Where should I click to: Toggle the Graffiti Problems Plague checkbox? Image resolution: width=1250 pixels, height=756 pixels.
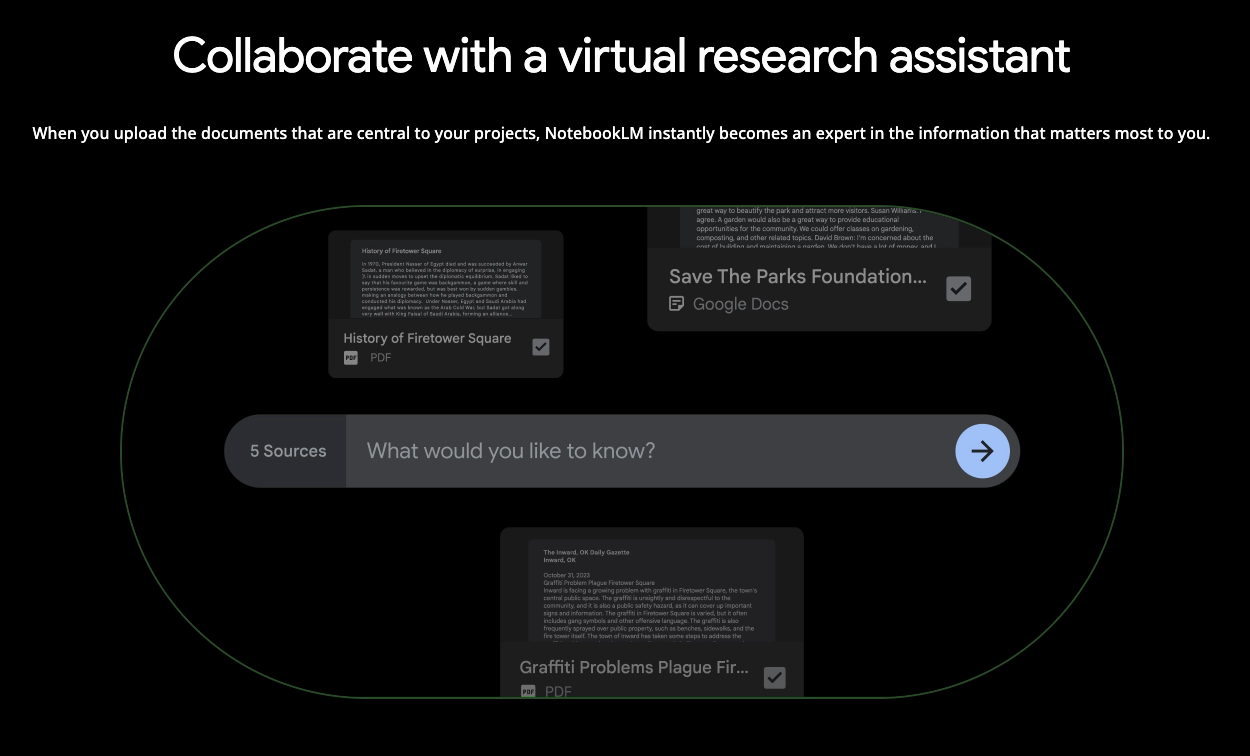point(774,678)
